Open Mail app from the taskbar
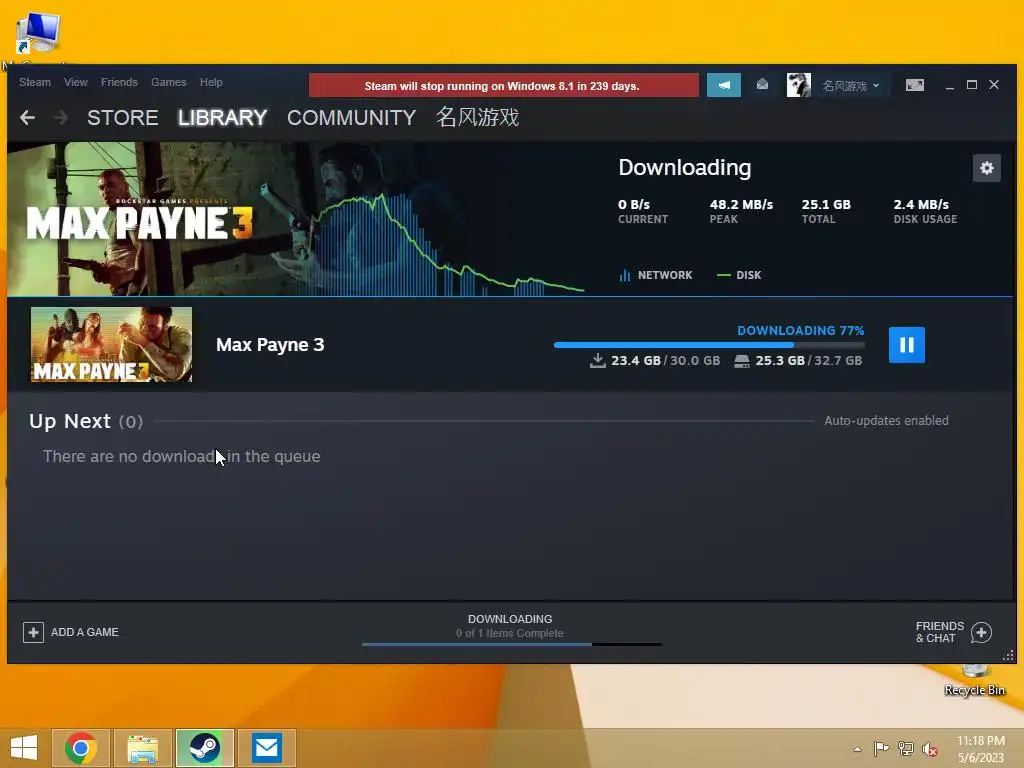 point(266,748)
